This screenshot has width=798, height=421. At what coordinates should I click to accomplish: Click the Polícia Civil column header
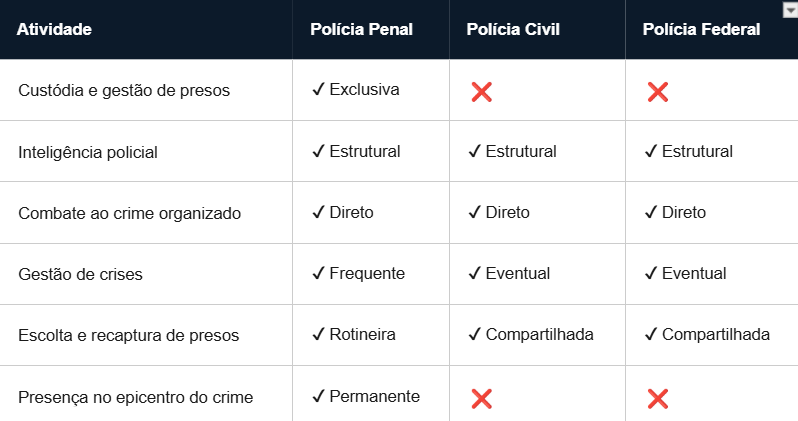[513, 30]
